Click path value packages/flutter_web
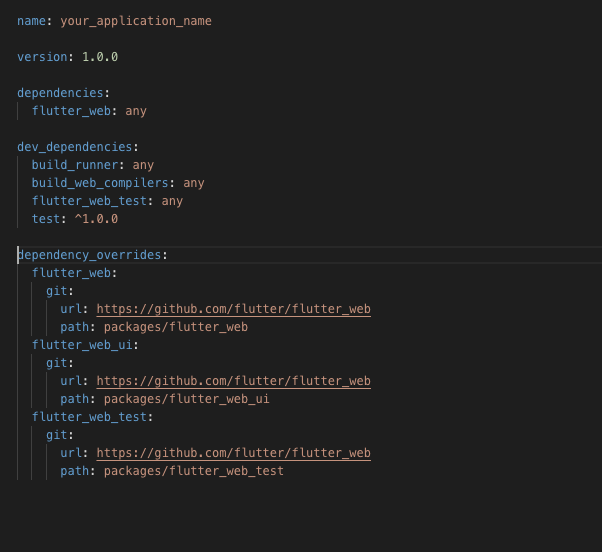 pos(176,327)
